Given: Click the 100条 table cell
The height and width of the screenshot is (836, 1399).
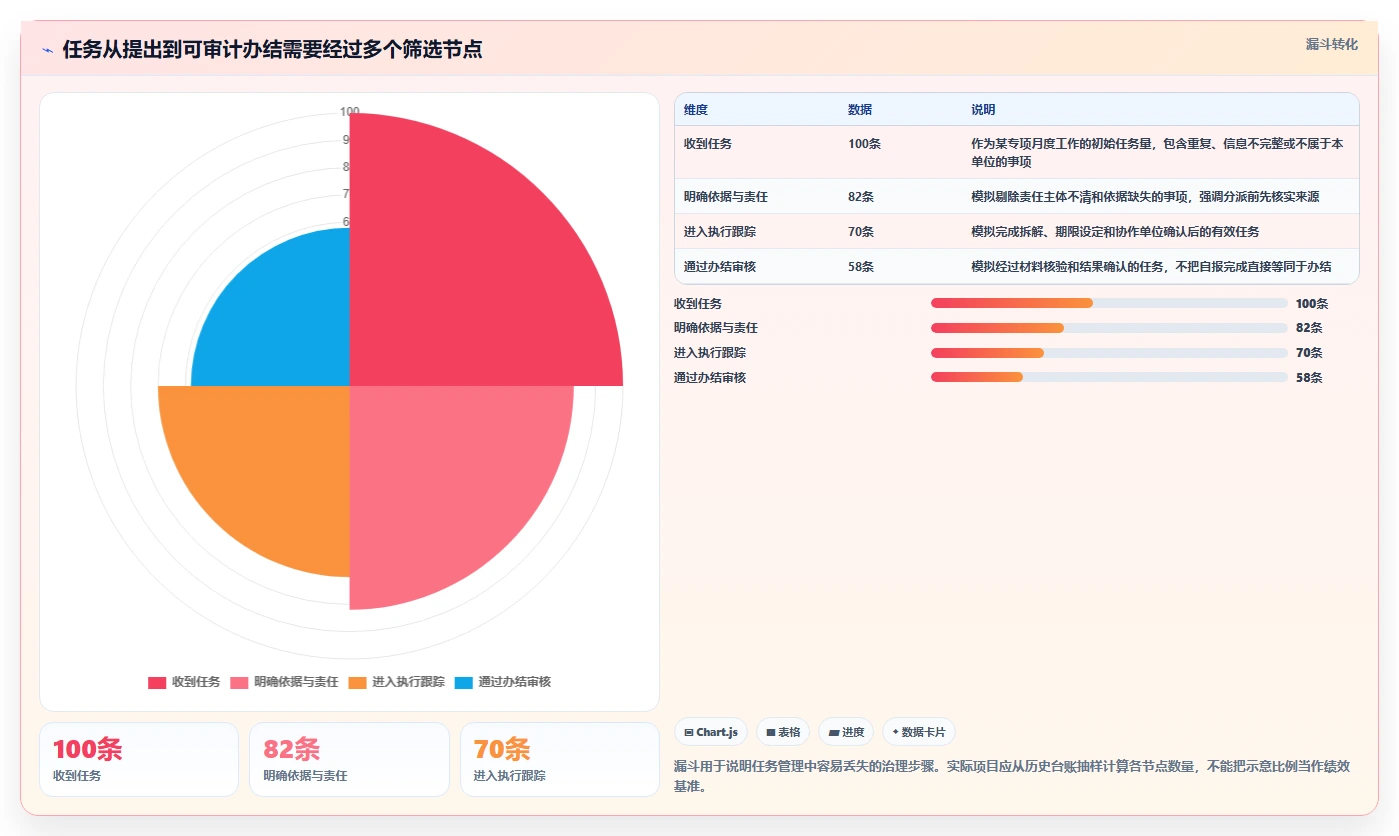Looking at the screenshot, I should tap(901, 152).
